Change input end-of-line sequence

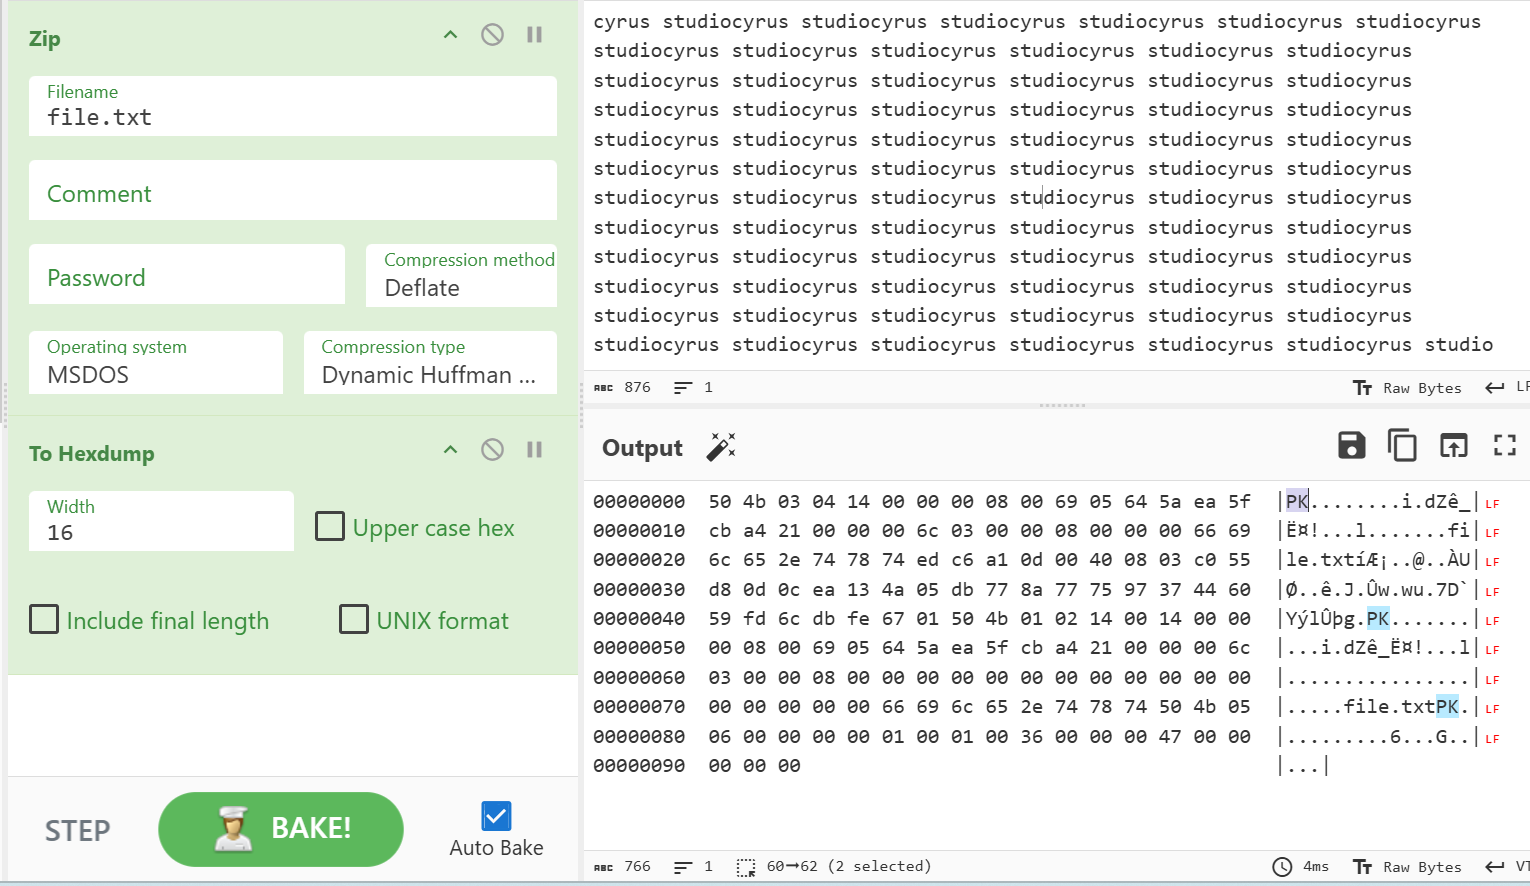click(1507, 387)
